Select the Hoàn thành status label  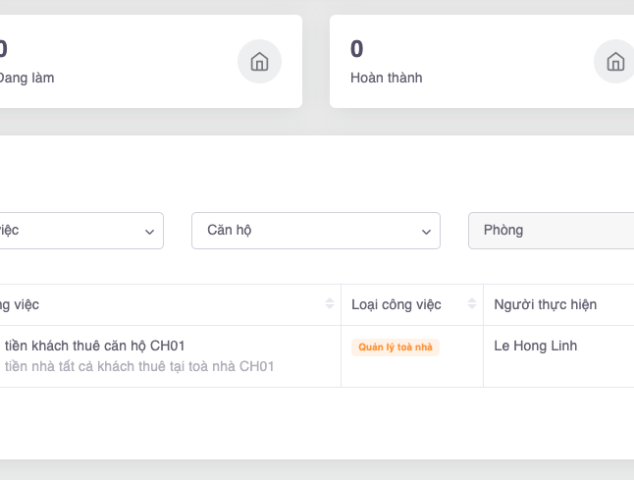[x=386, y=79]
